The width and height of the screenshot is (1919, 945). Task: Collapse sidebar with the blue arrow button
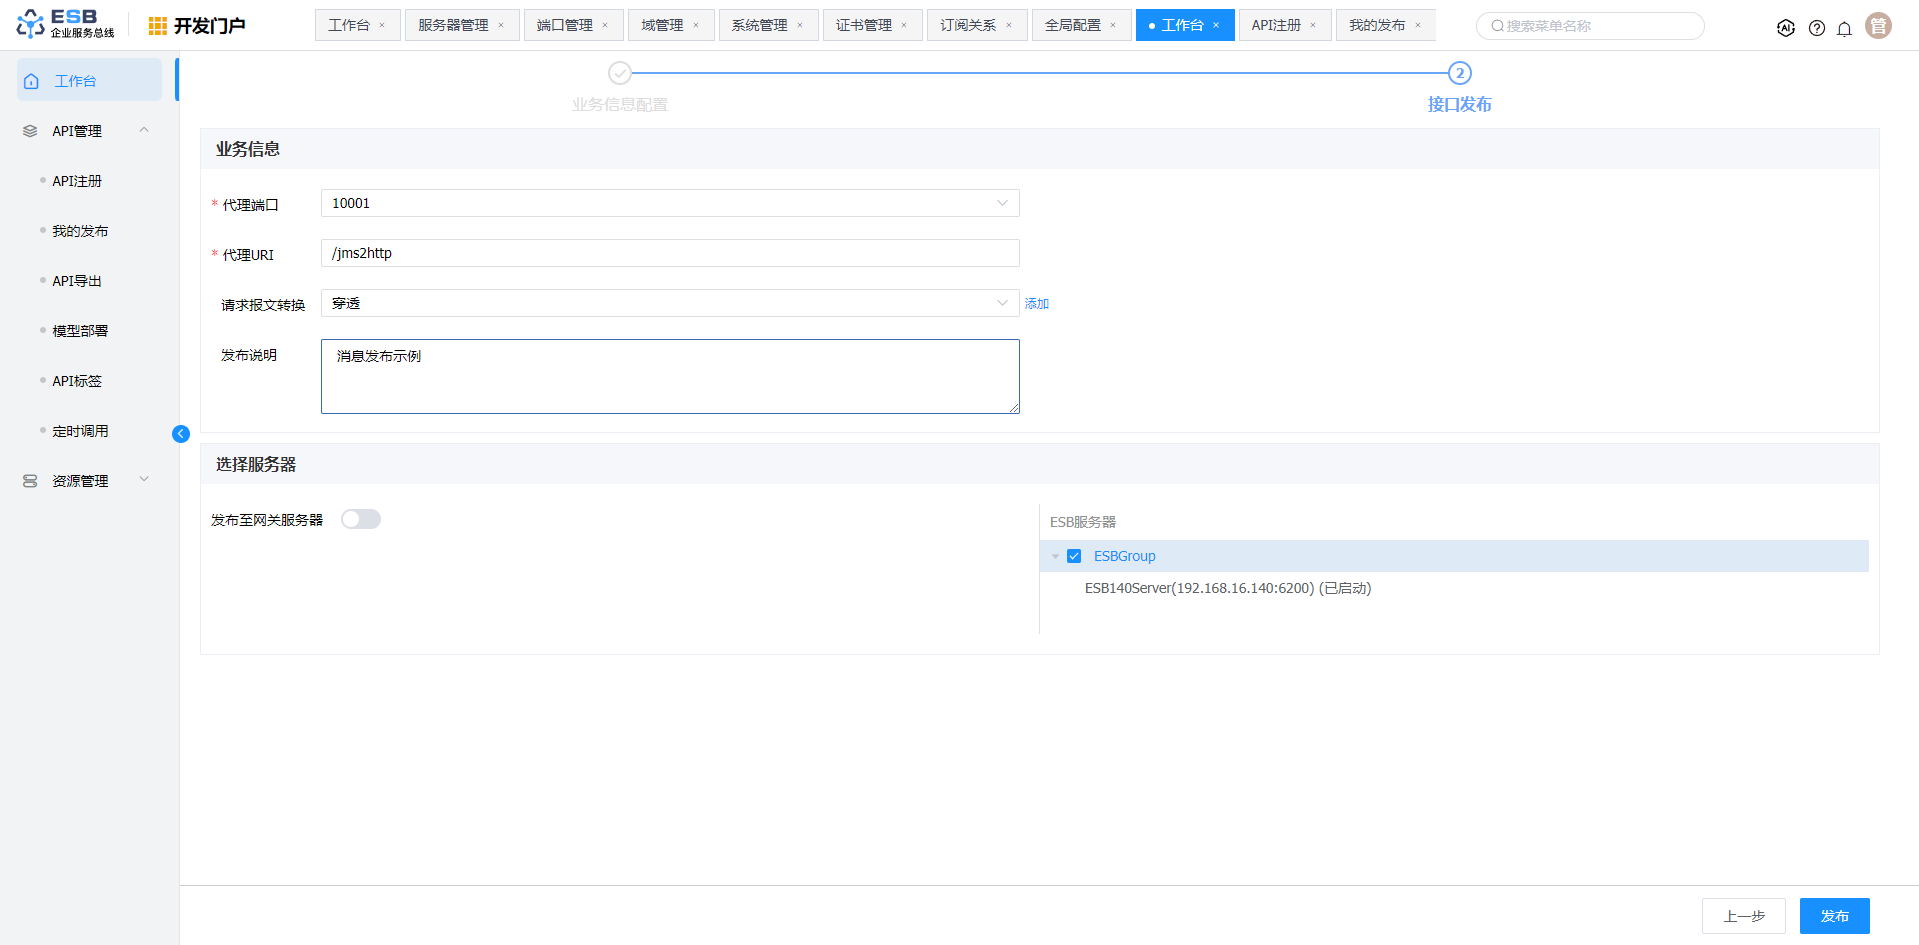(181, 434)
